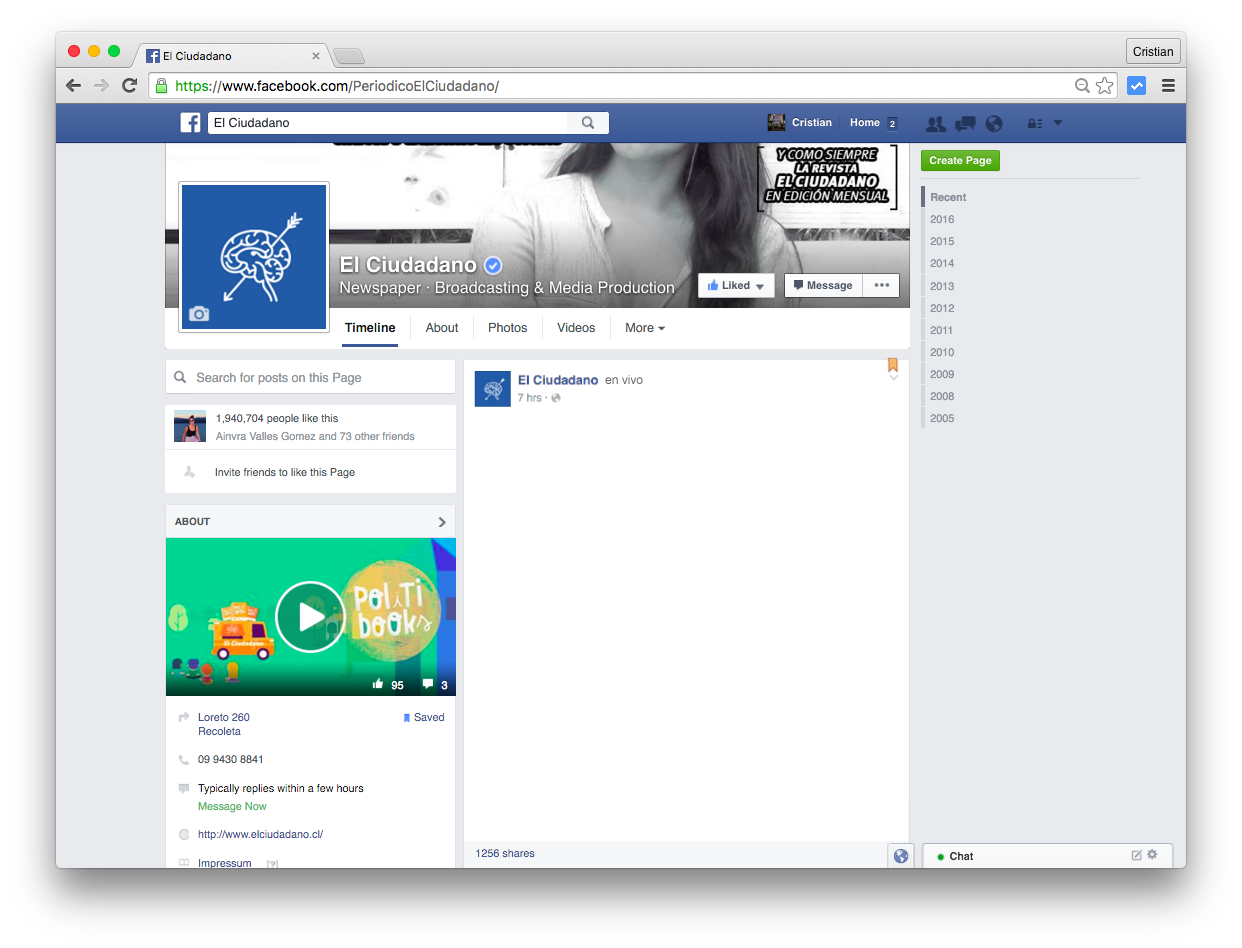Click the El Ciudadano page profile picture
This screenshot has width=1242, height=948.
click(254, 257)
